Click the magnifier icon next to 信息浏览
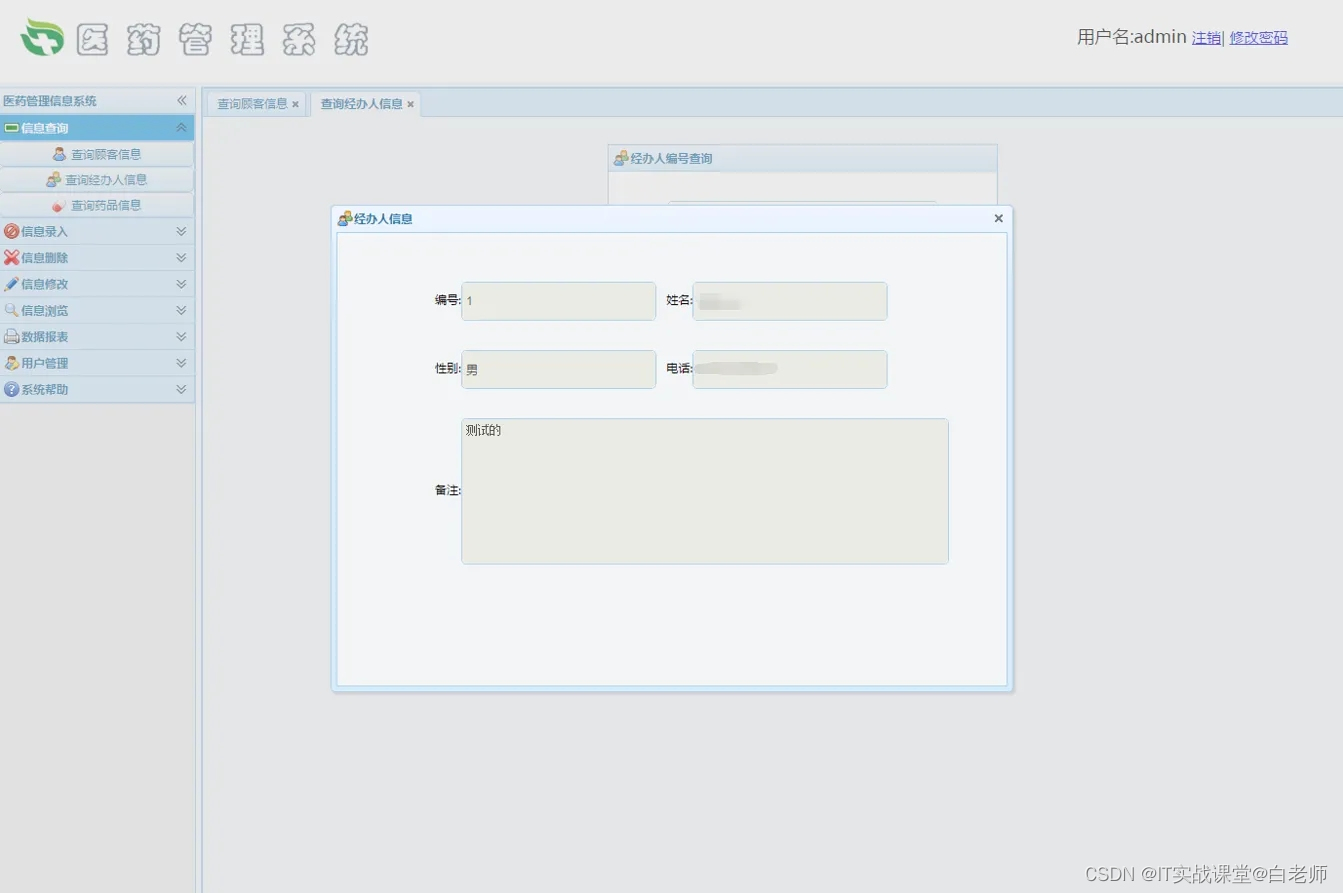1343x893 pixels. click(11, 310)
